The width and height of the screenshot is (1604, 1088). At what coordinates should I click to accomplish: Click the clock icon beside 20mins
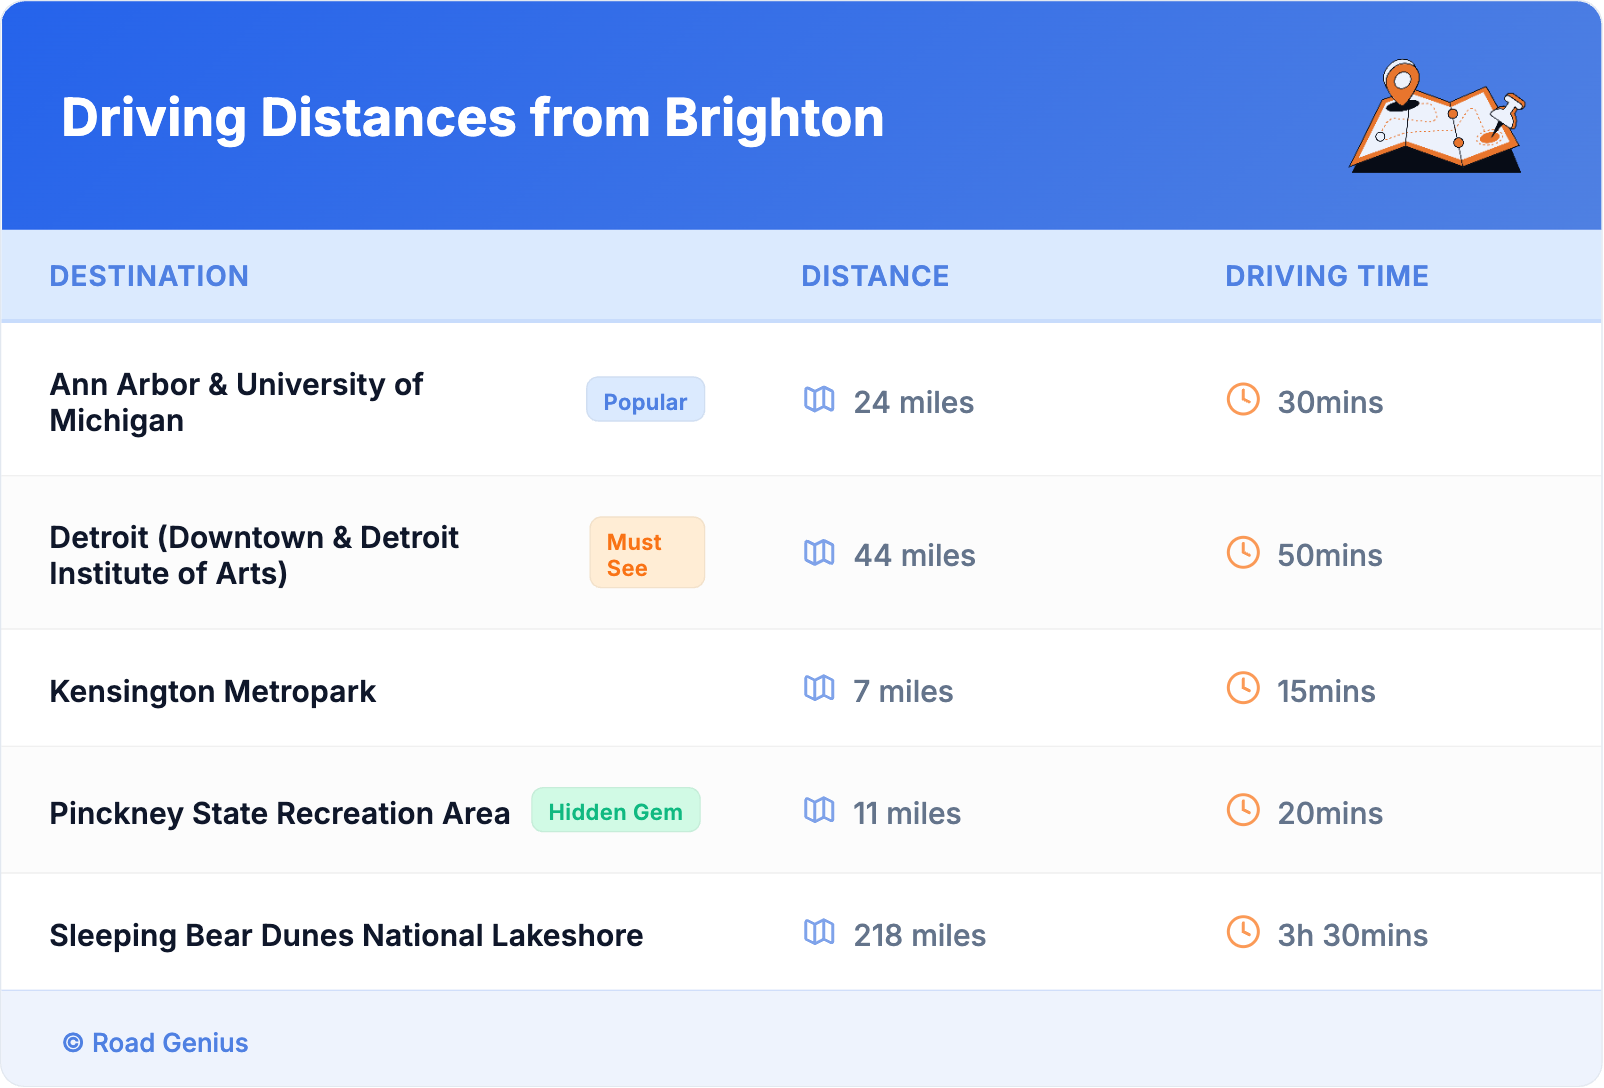click(x=1243, y=810)
